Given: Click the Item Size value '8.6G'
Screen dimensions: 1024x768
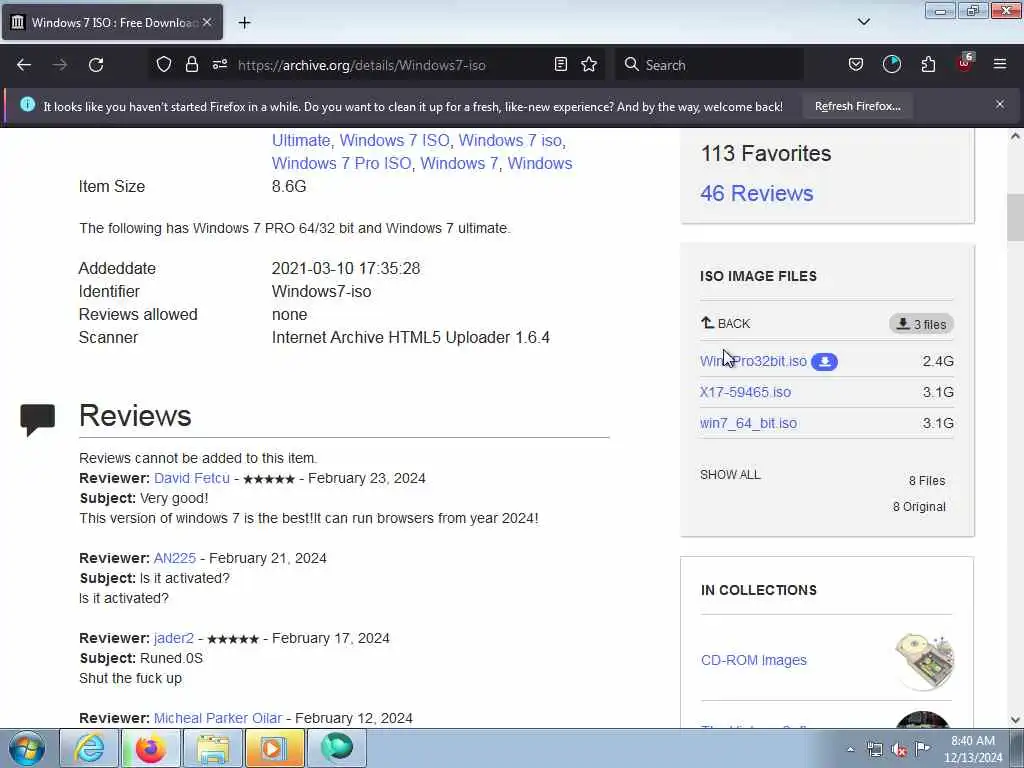Looking at the screenshot, I should point(289,187).
